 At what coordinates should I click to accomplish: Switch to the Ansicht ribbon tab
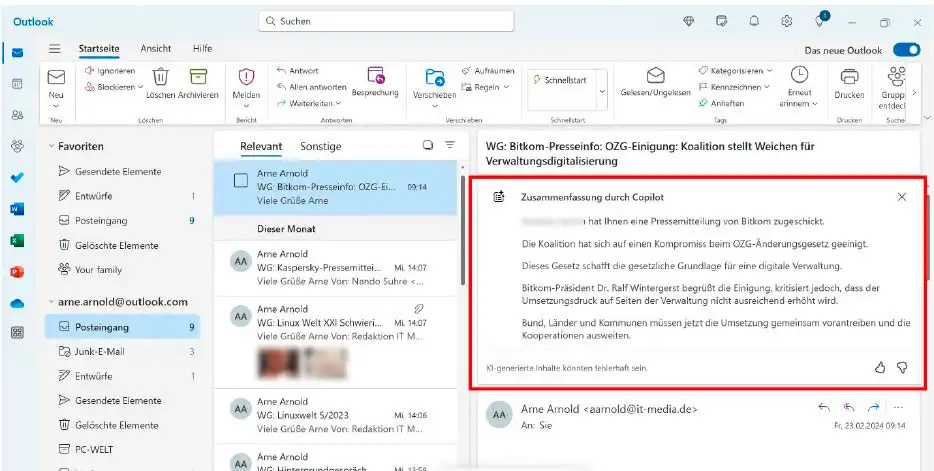point(155,48)
